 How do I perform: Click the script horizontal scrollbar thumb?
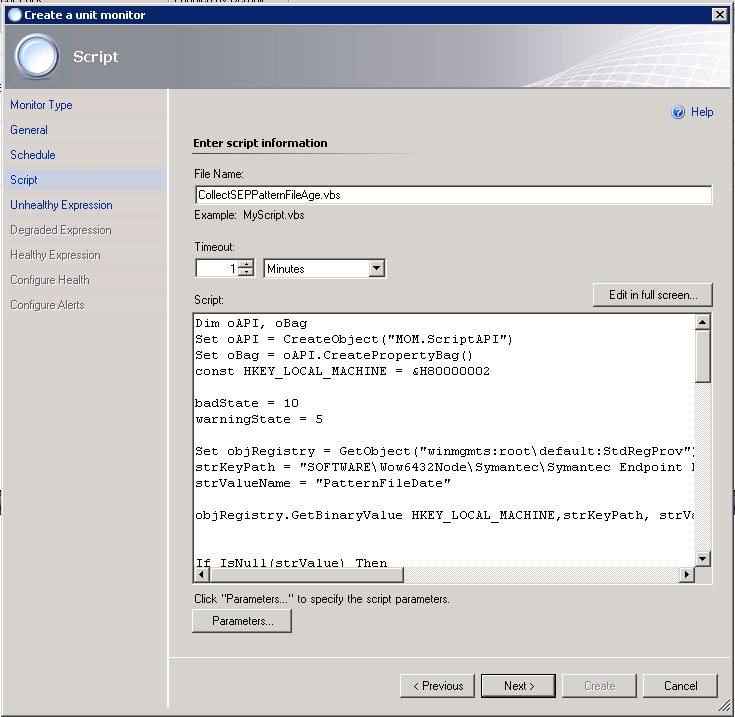(x=307, y=575)
